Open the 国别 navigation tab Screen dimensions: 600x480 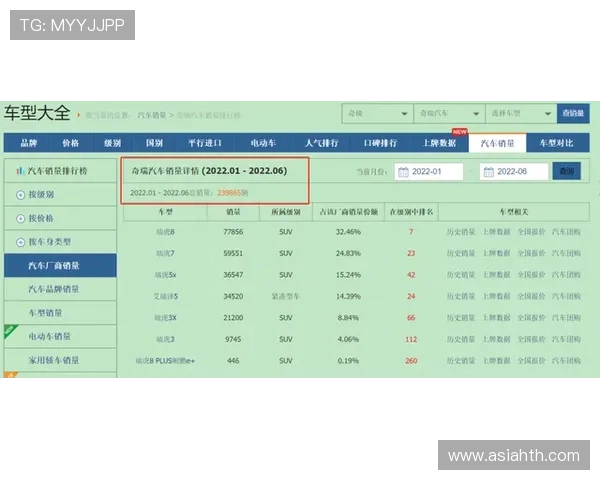click(154, 143)
